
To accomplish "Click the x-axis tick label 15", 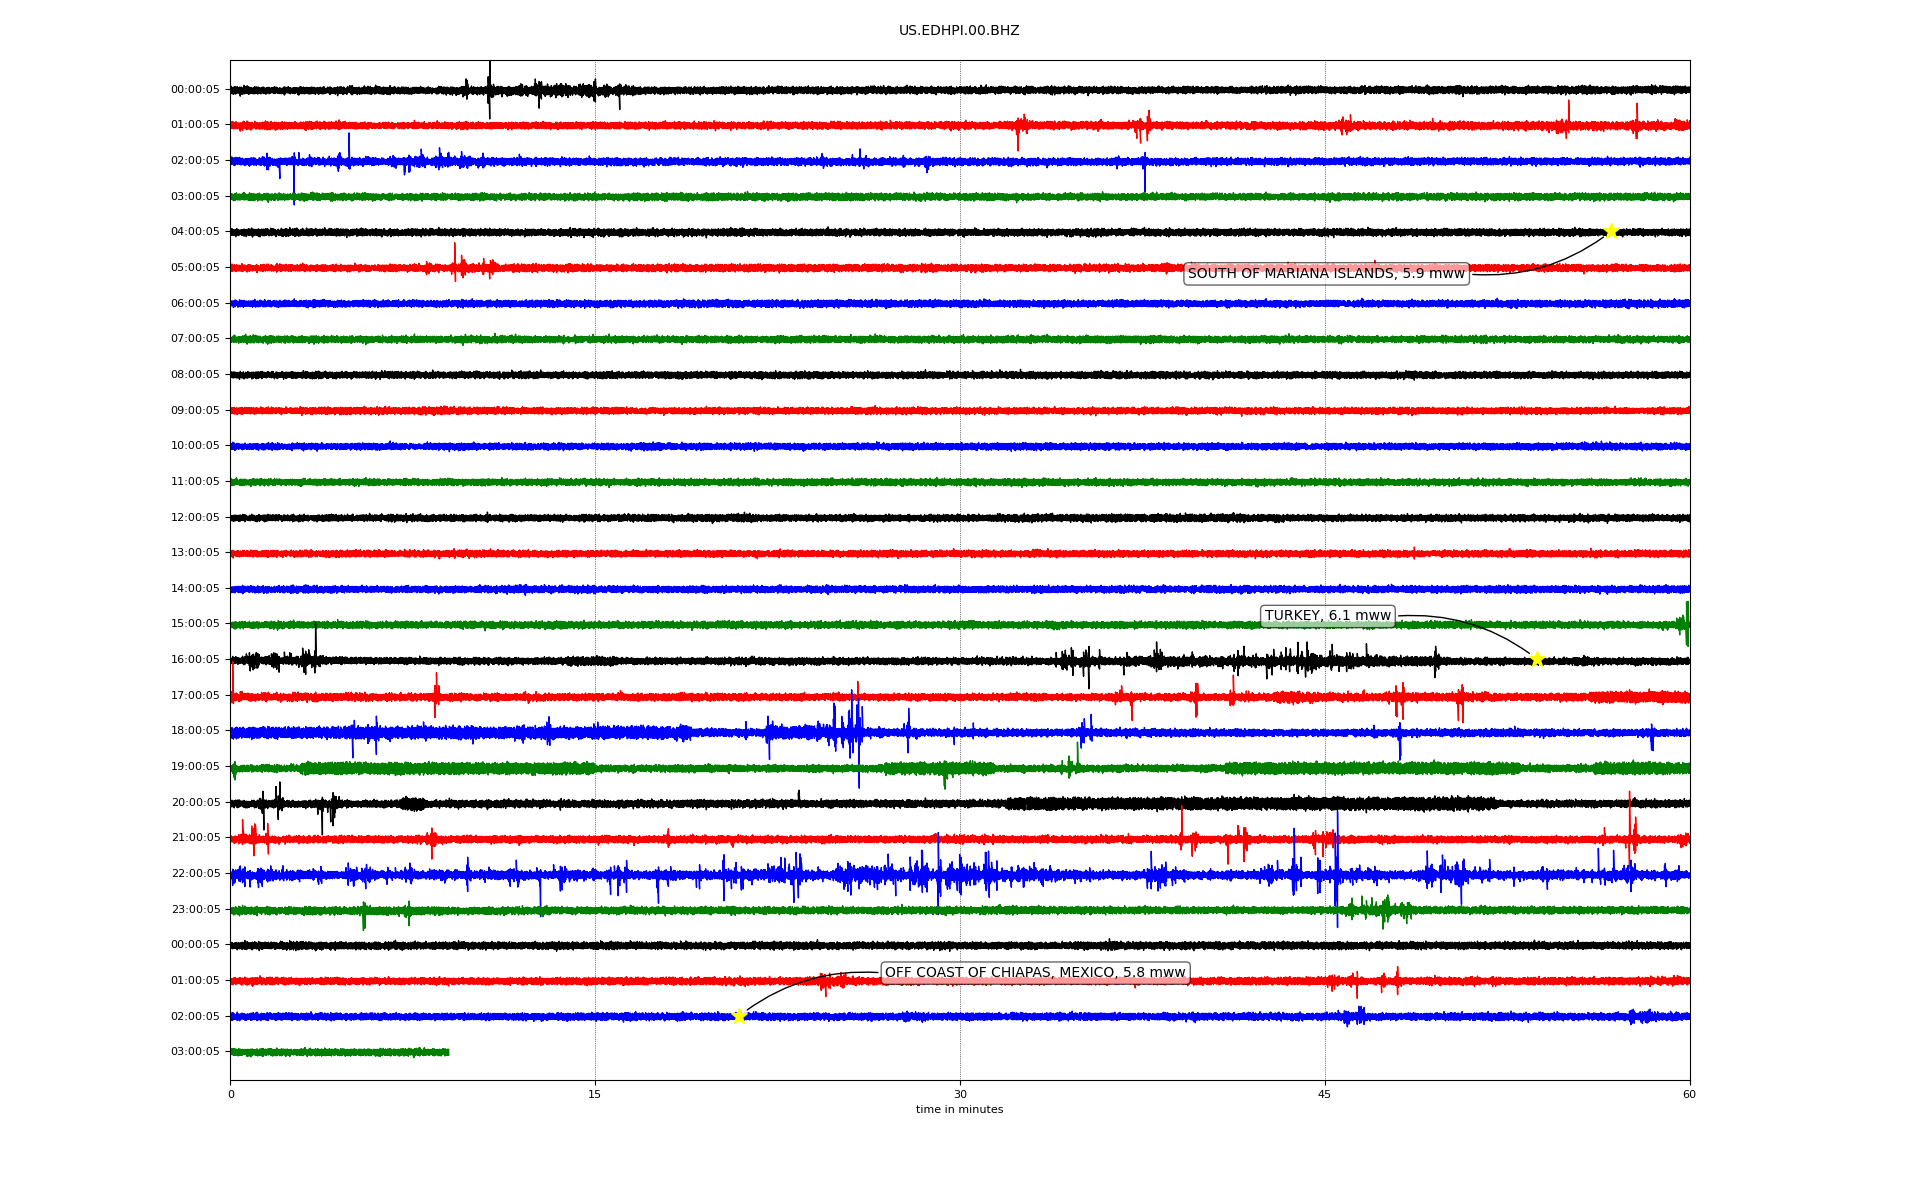I will point(595,1095).
